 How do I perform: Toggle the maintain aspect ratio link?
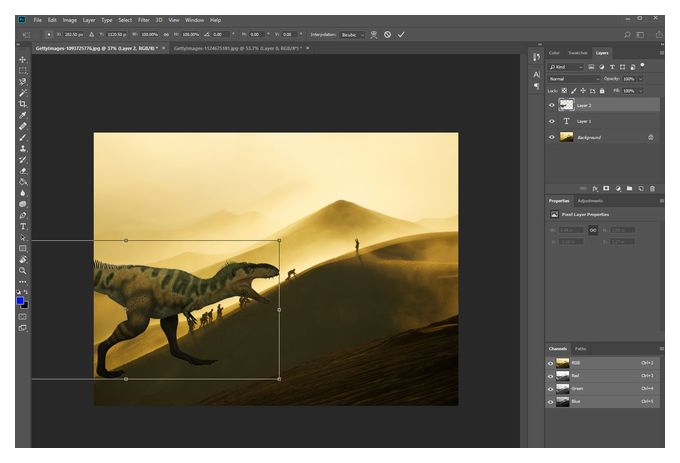(166, 34)
